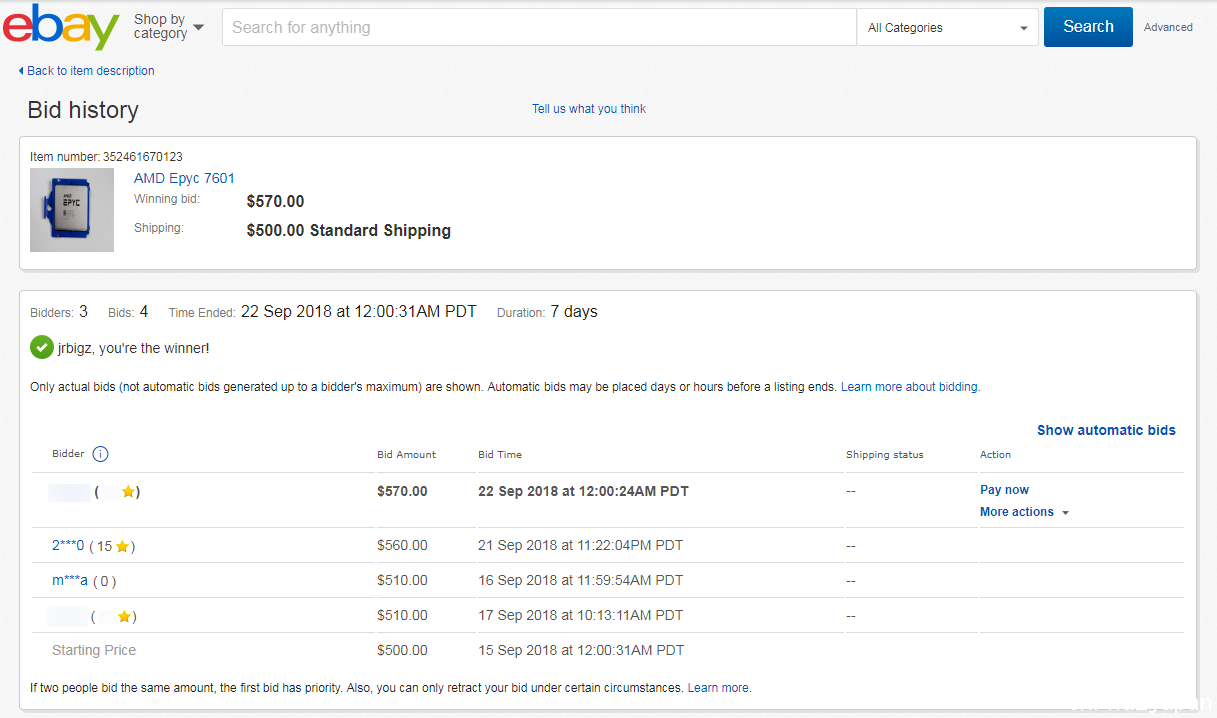Screen dimensions: 1217x718
Task: Click '$500.00 Standard Shipping' text
Action: pyautogui.click(x=349, y=231)
